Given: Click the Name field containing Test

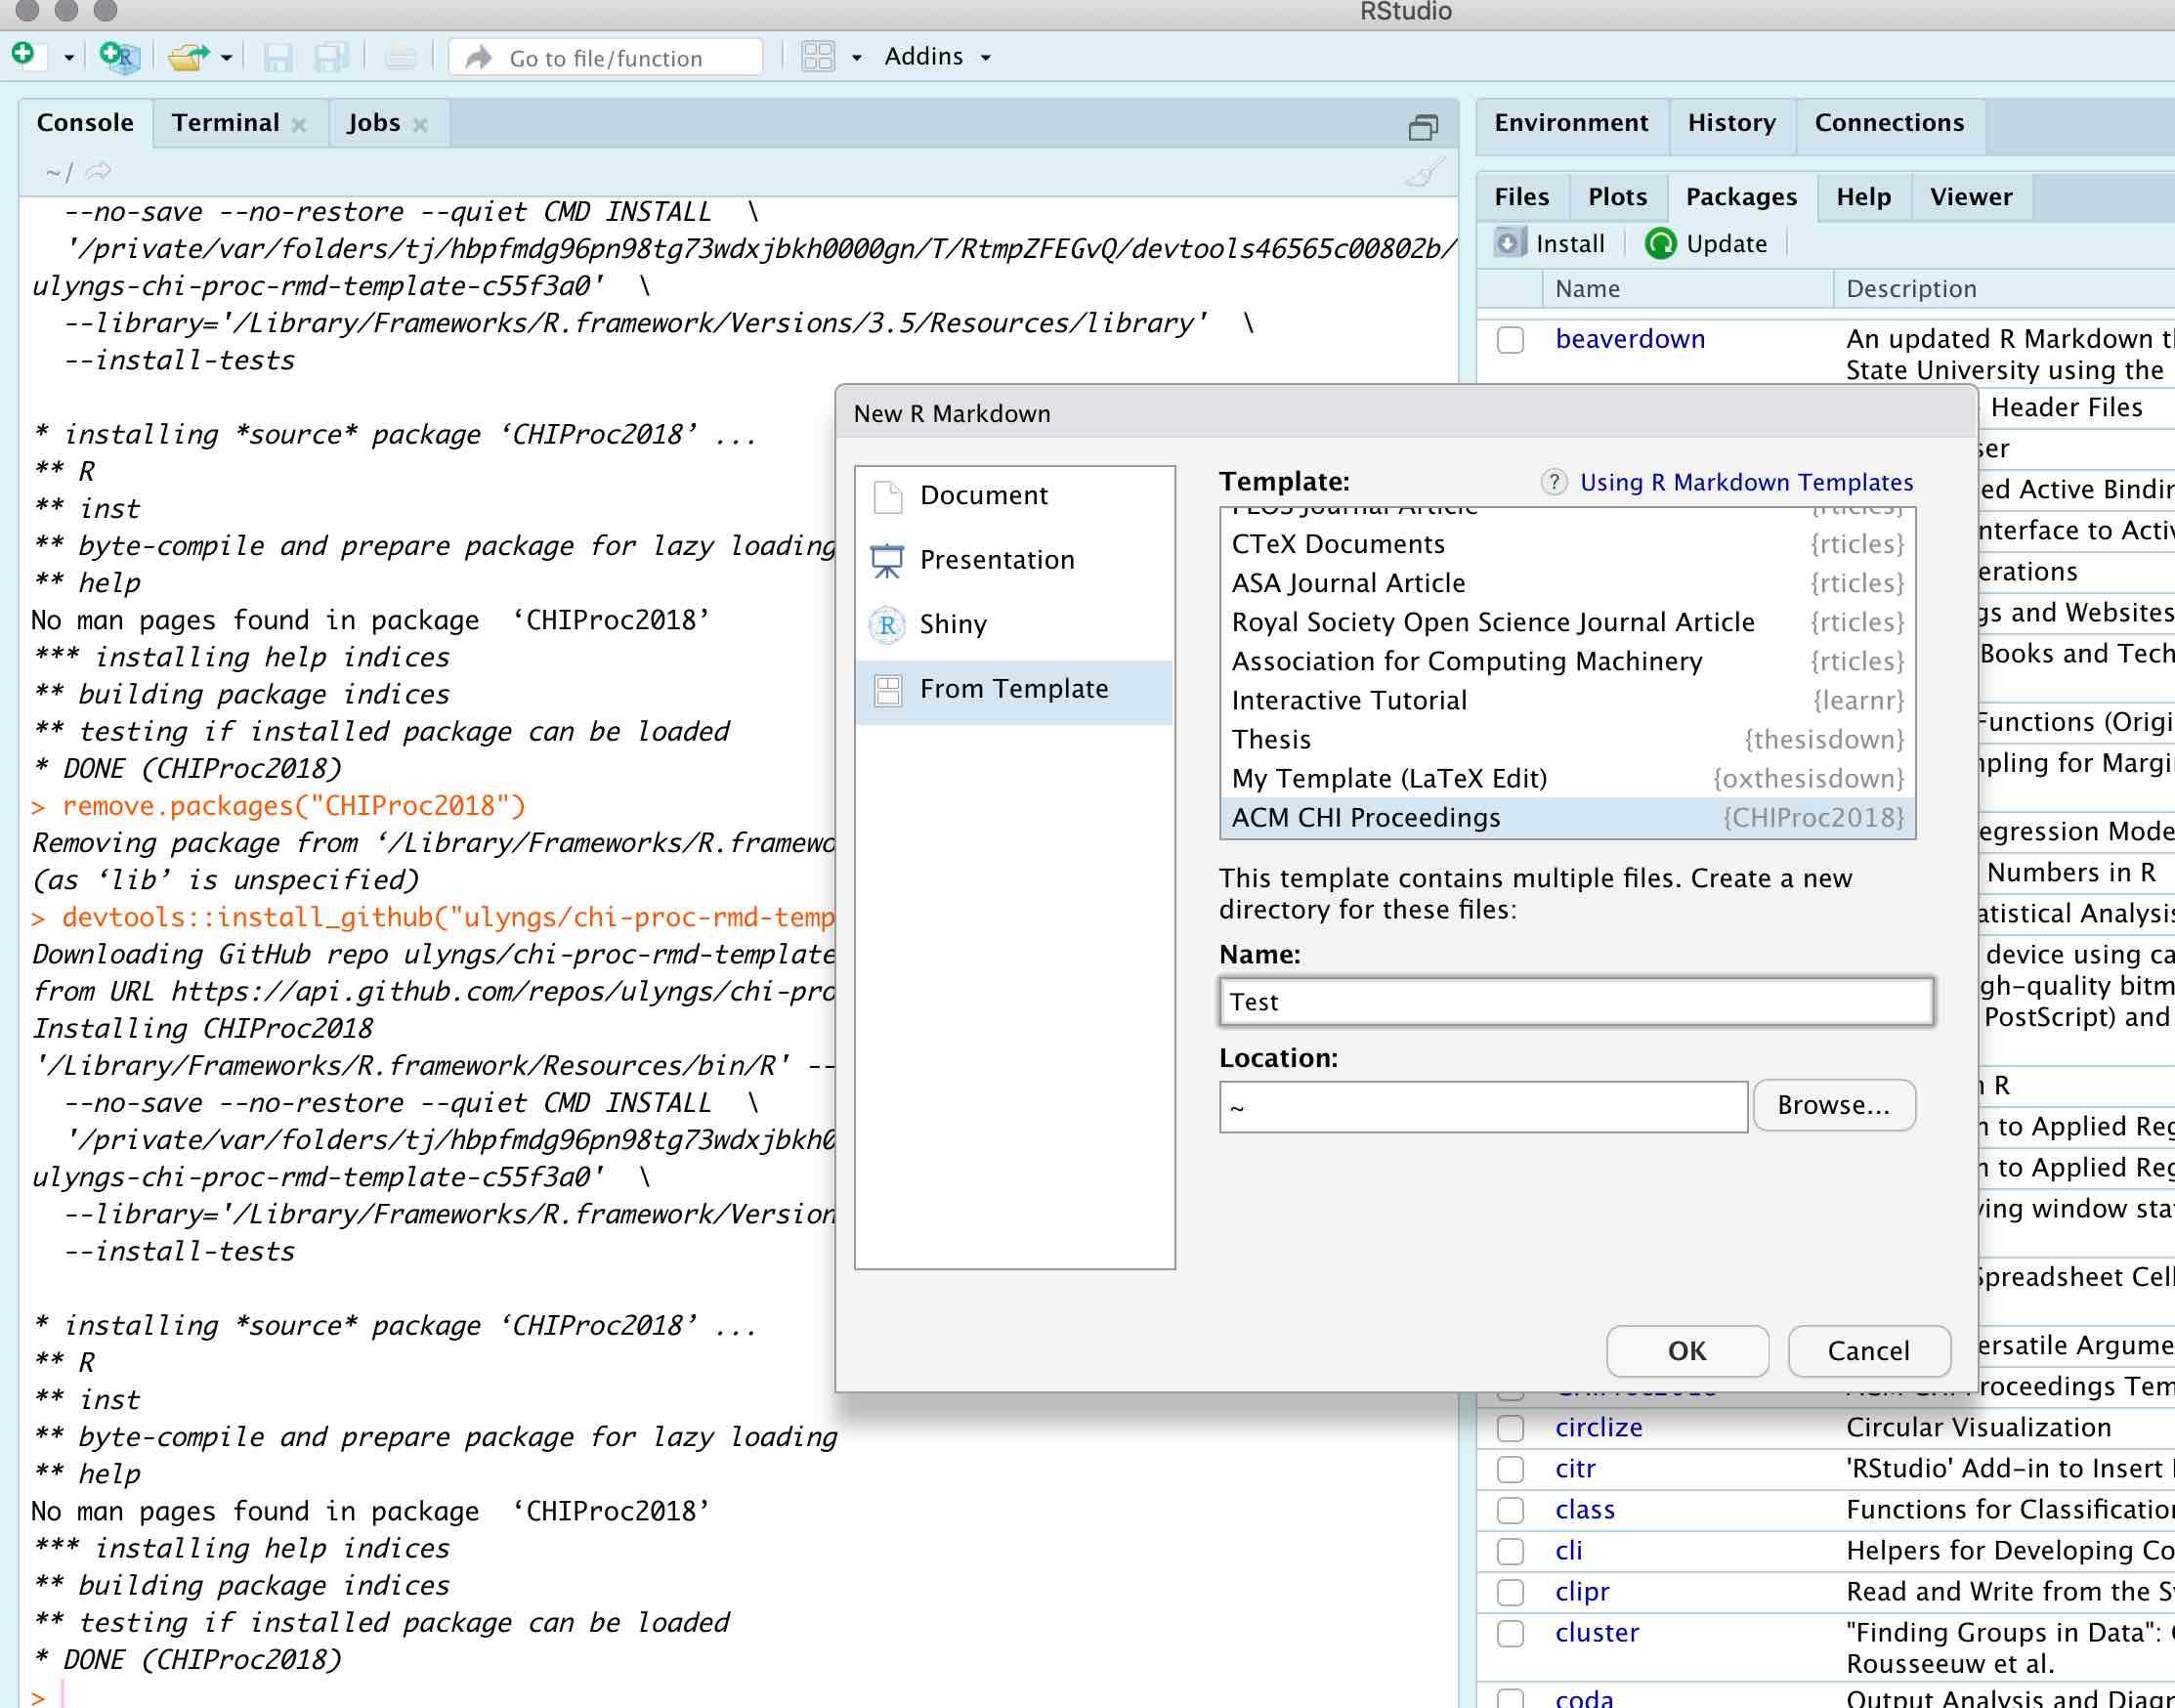Looking at the screenshot, I should (x=1576, y=1002).
